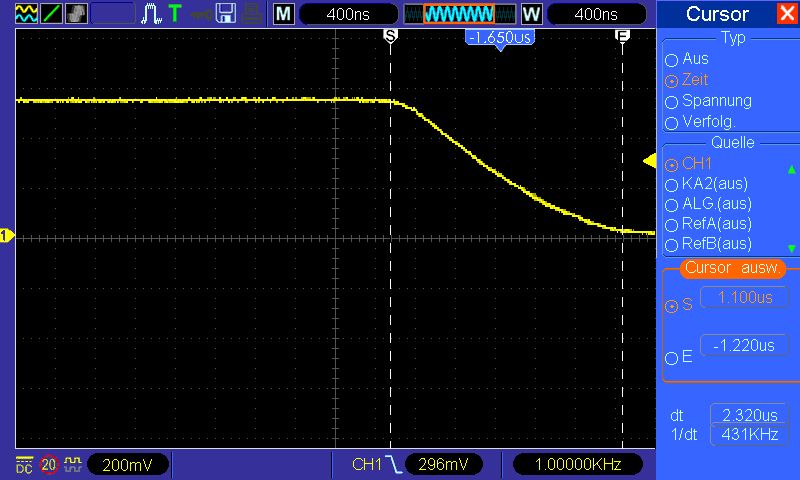Click the red circled 20 bandwidth limit icon
This screenshot has height=480, width=800.
coord(49,465)
